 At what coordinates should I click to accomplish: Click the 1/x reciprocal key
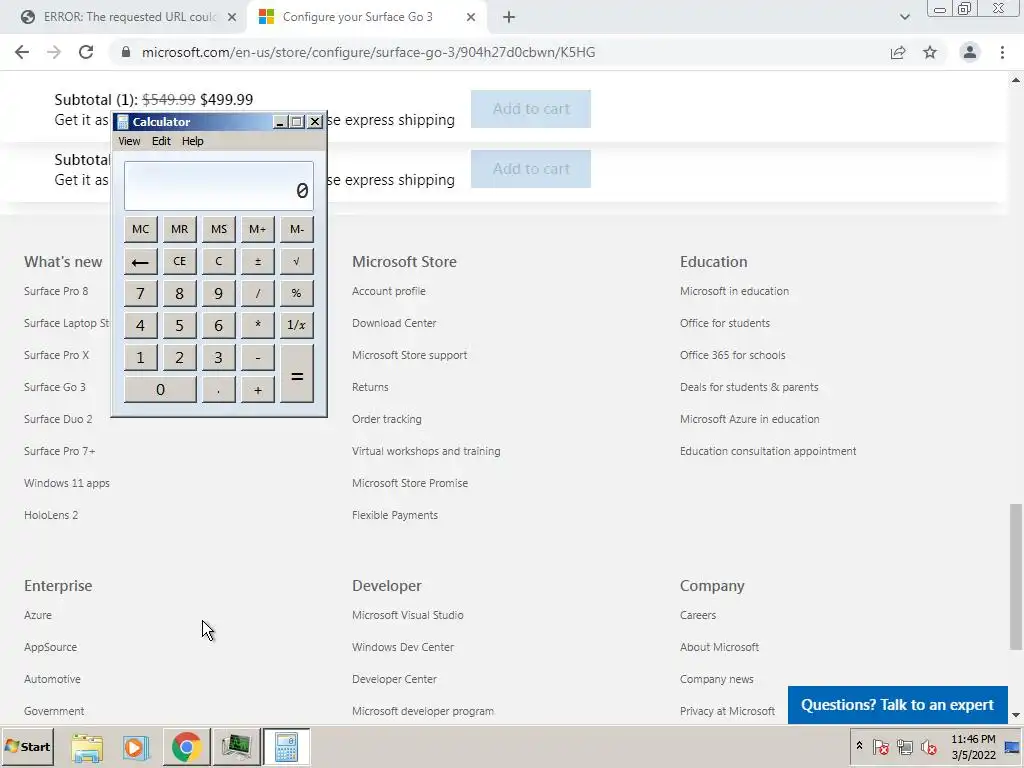click(297, 325)
